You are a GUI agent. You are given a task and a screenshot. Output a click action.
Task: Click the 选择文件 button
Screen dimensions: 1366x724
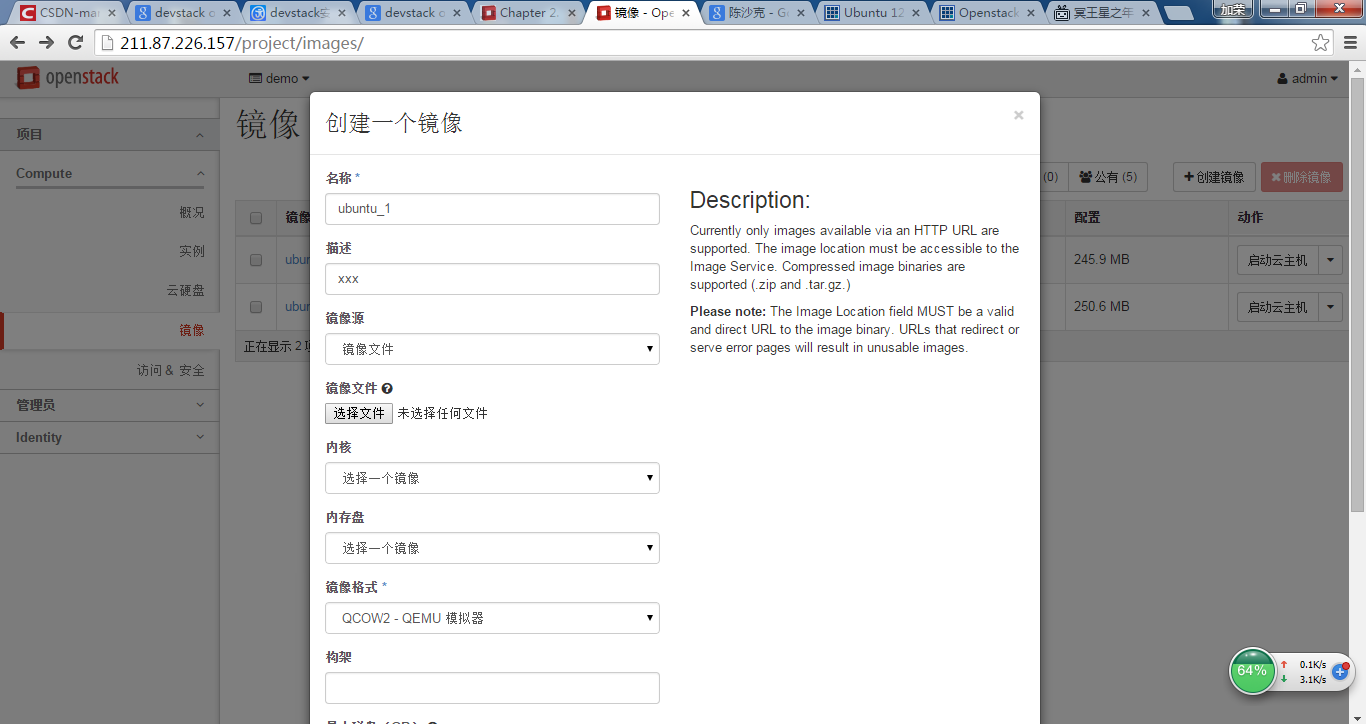[x=359, y=413]
